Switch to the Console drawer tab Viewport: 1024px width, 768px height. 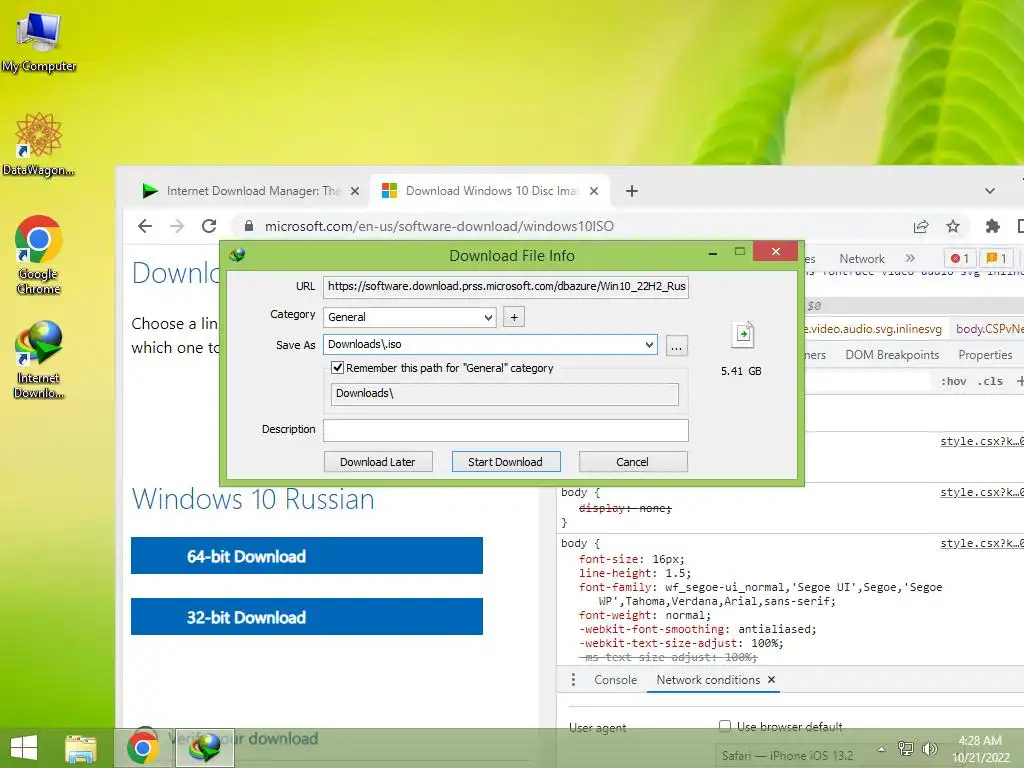point(615,680)
